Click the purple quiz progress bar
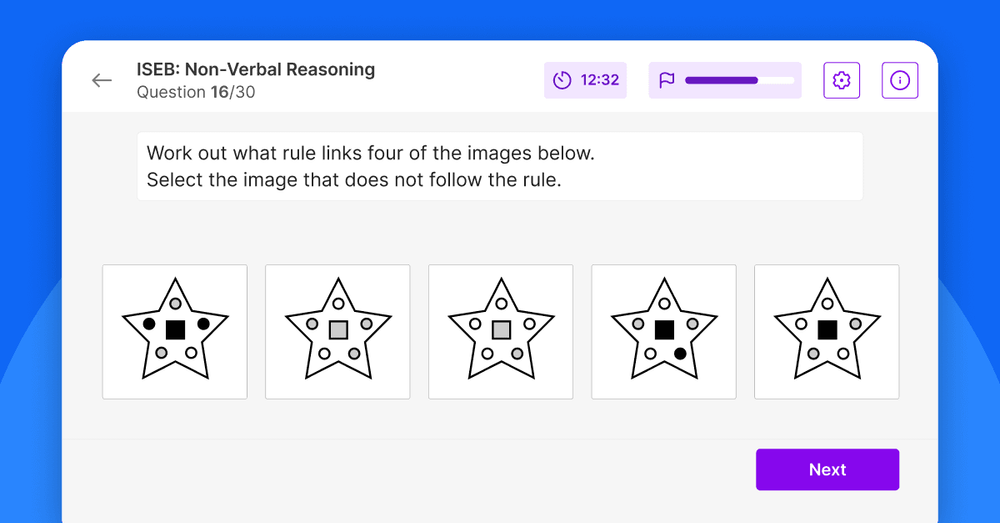 click(x=739, y=81)
